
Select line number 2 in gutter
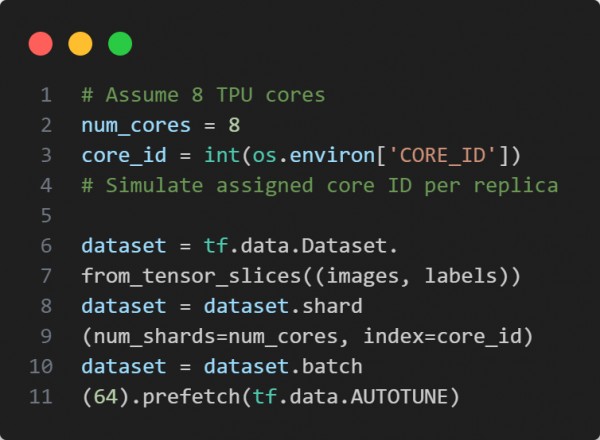pos(46,125)
